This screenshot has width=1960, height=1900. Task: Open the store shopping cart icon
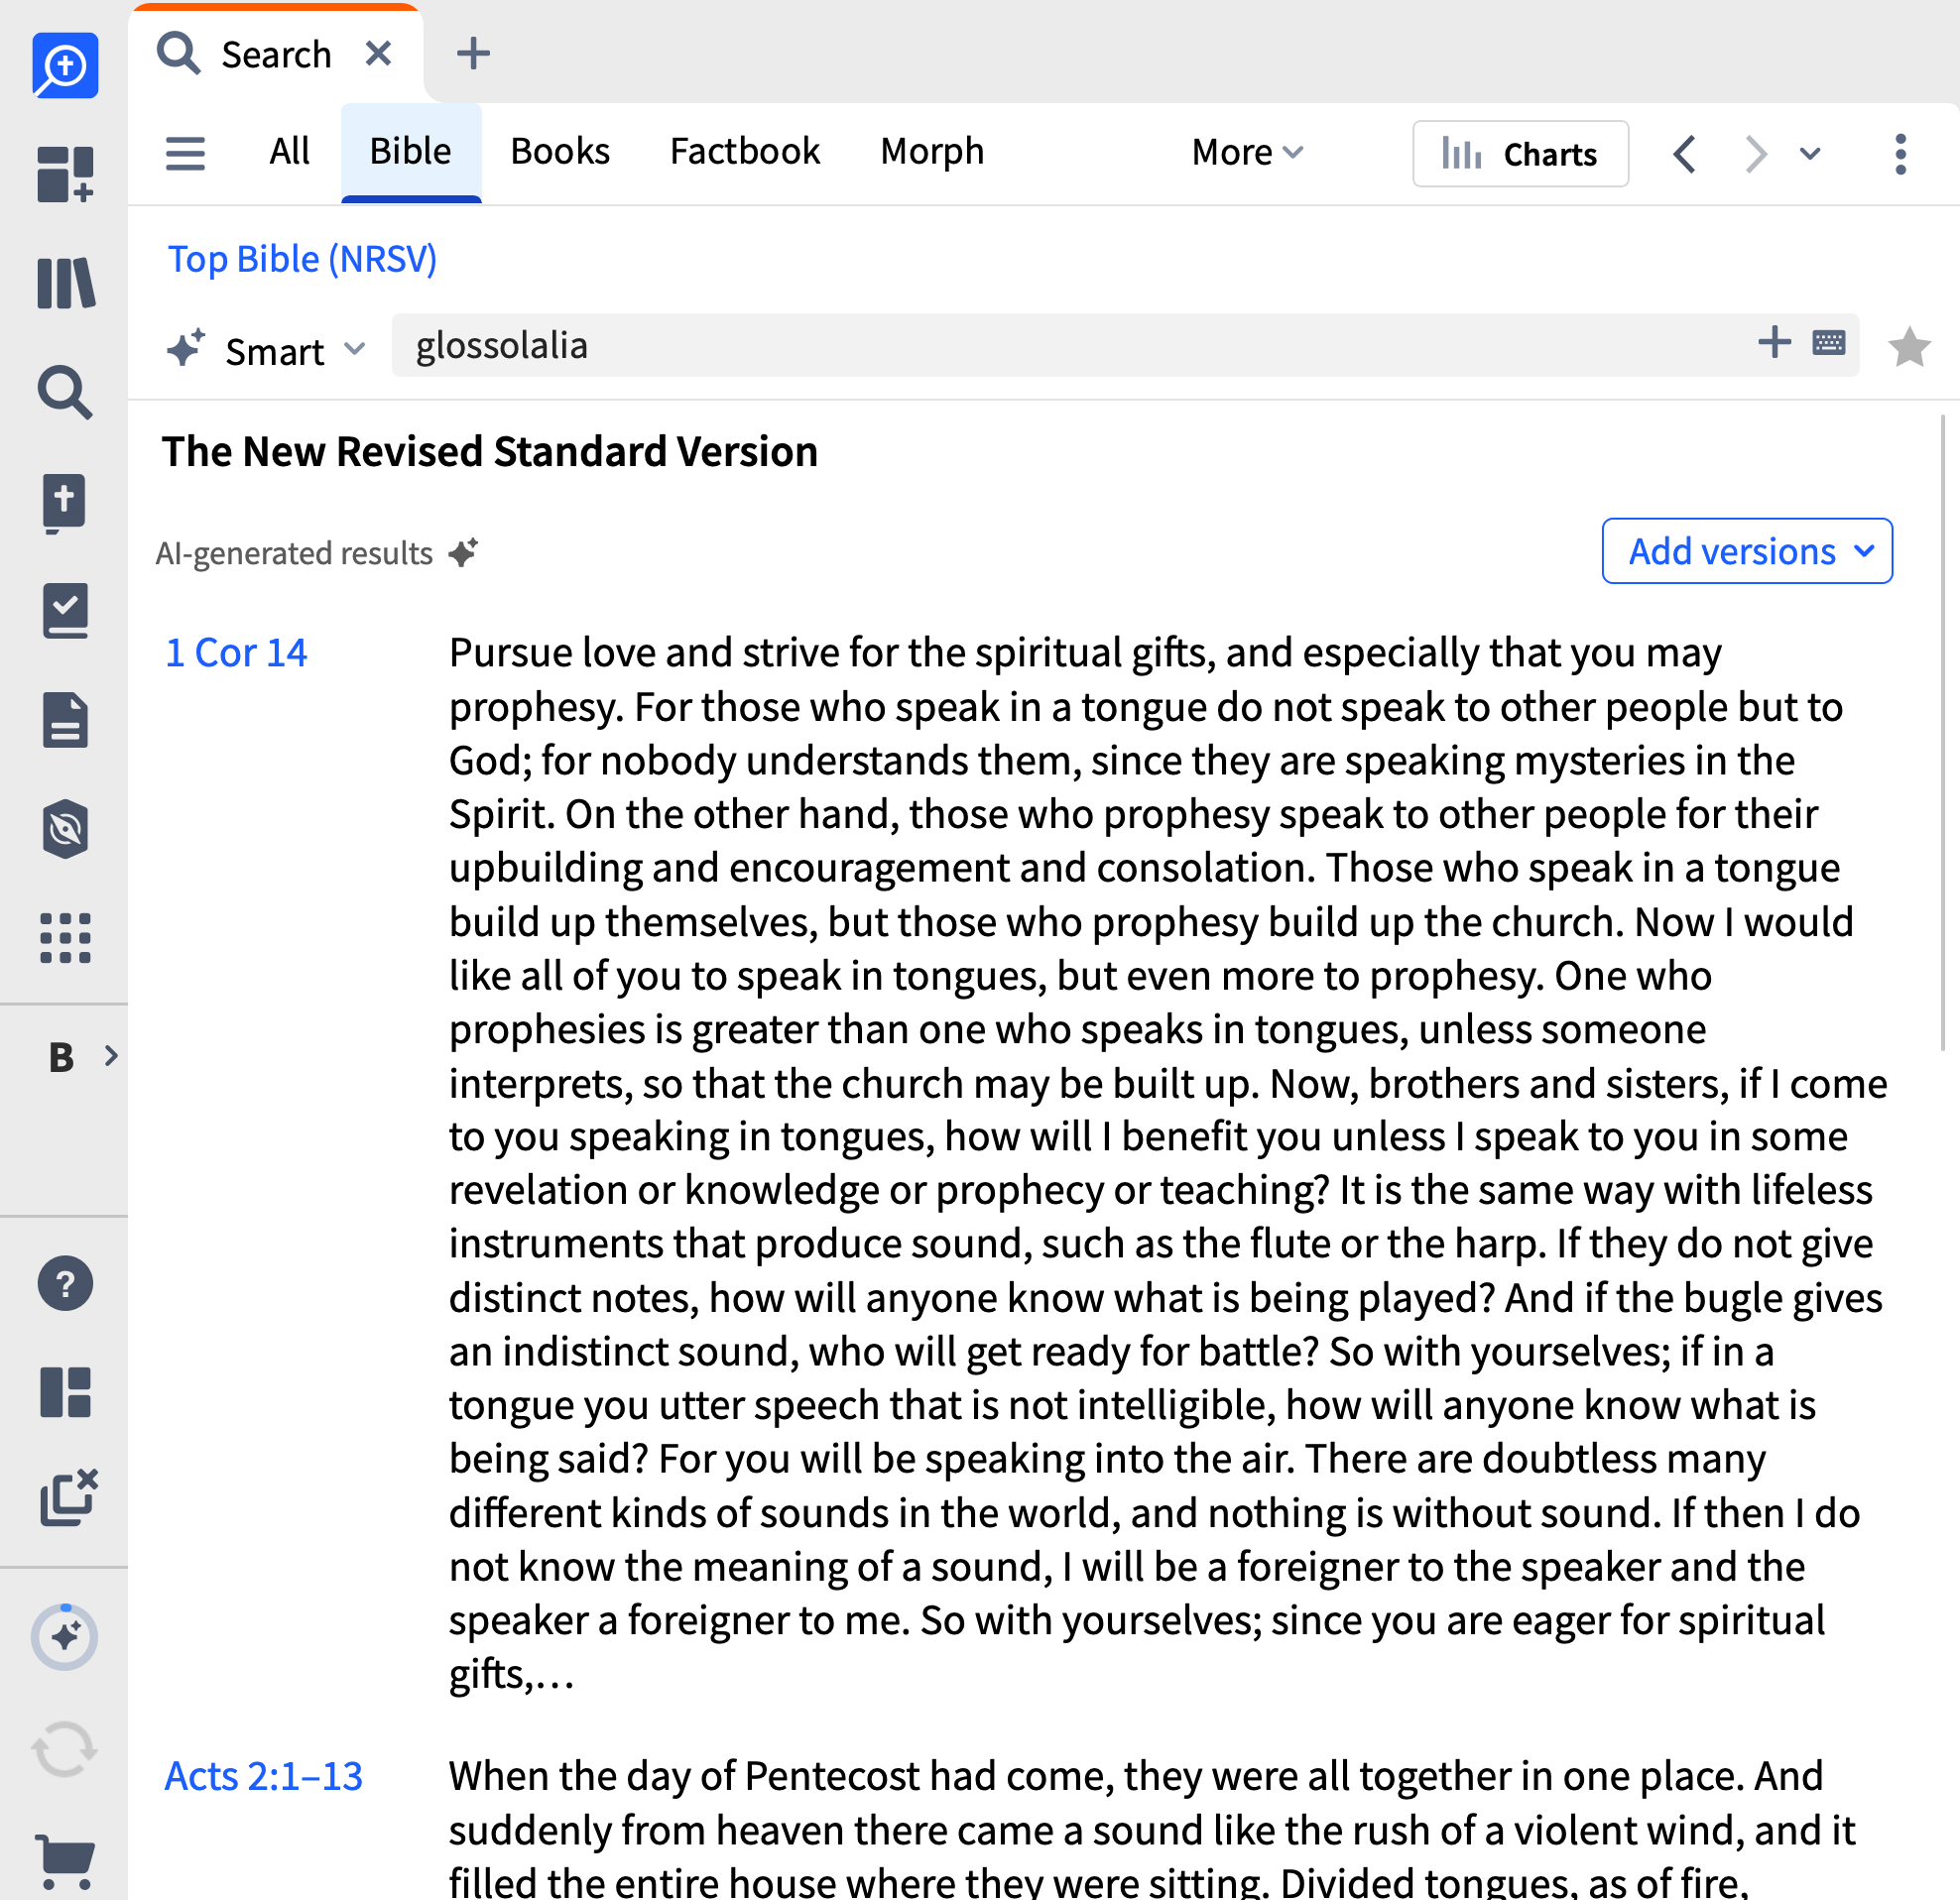65,1861
